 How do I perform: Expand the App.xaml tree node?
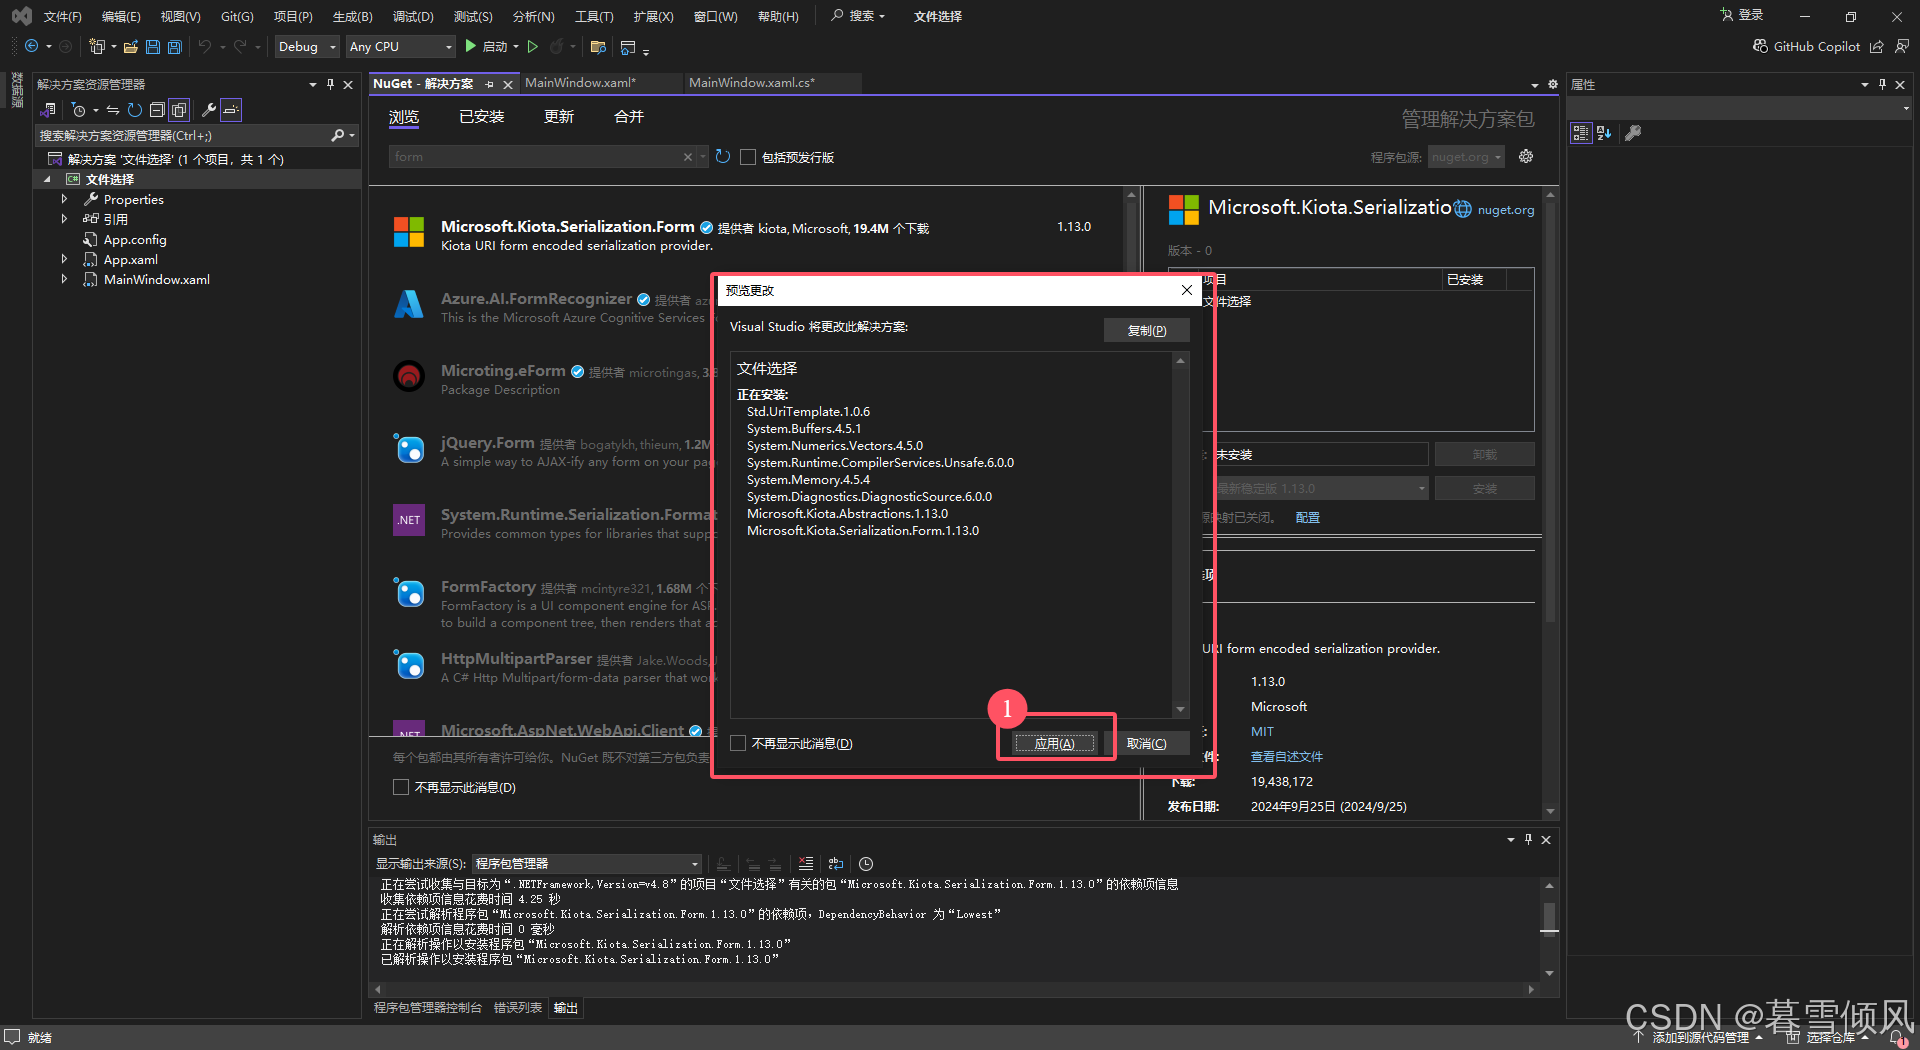[x=64, y=259]
